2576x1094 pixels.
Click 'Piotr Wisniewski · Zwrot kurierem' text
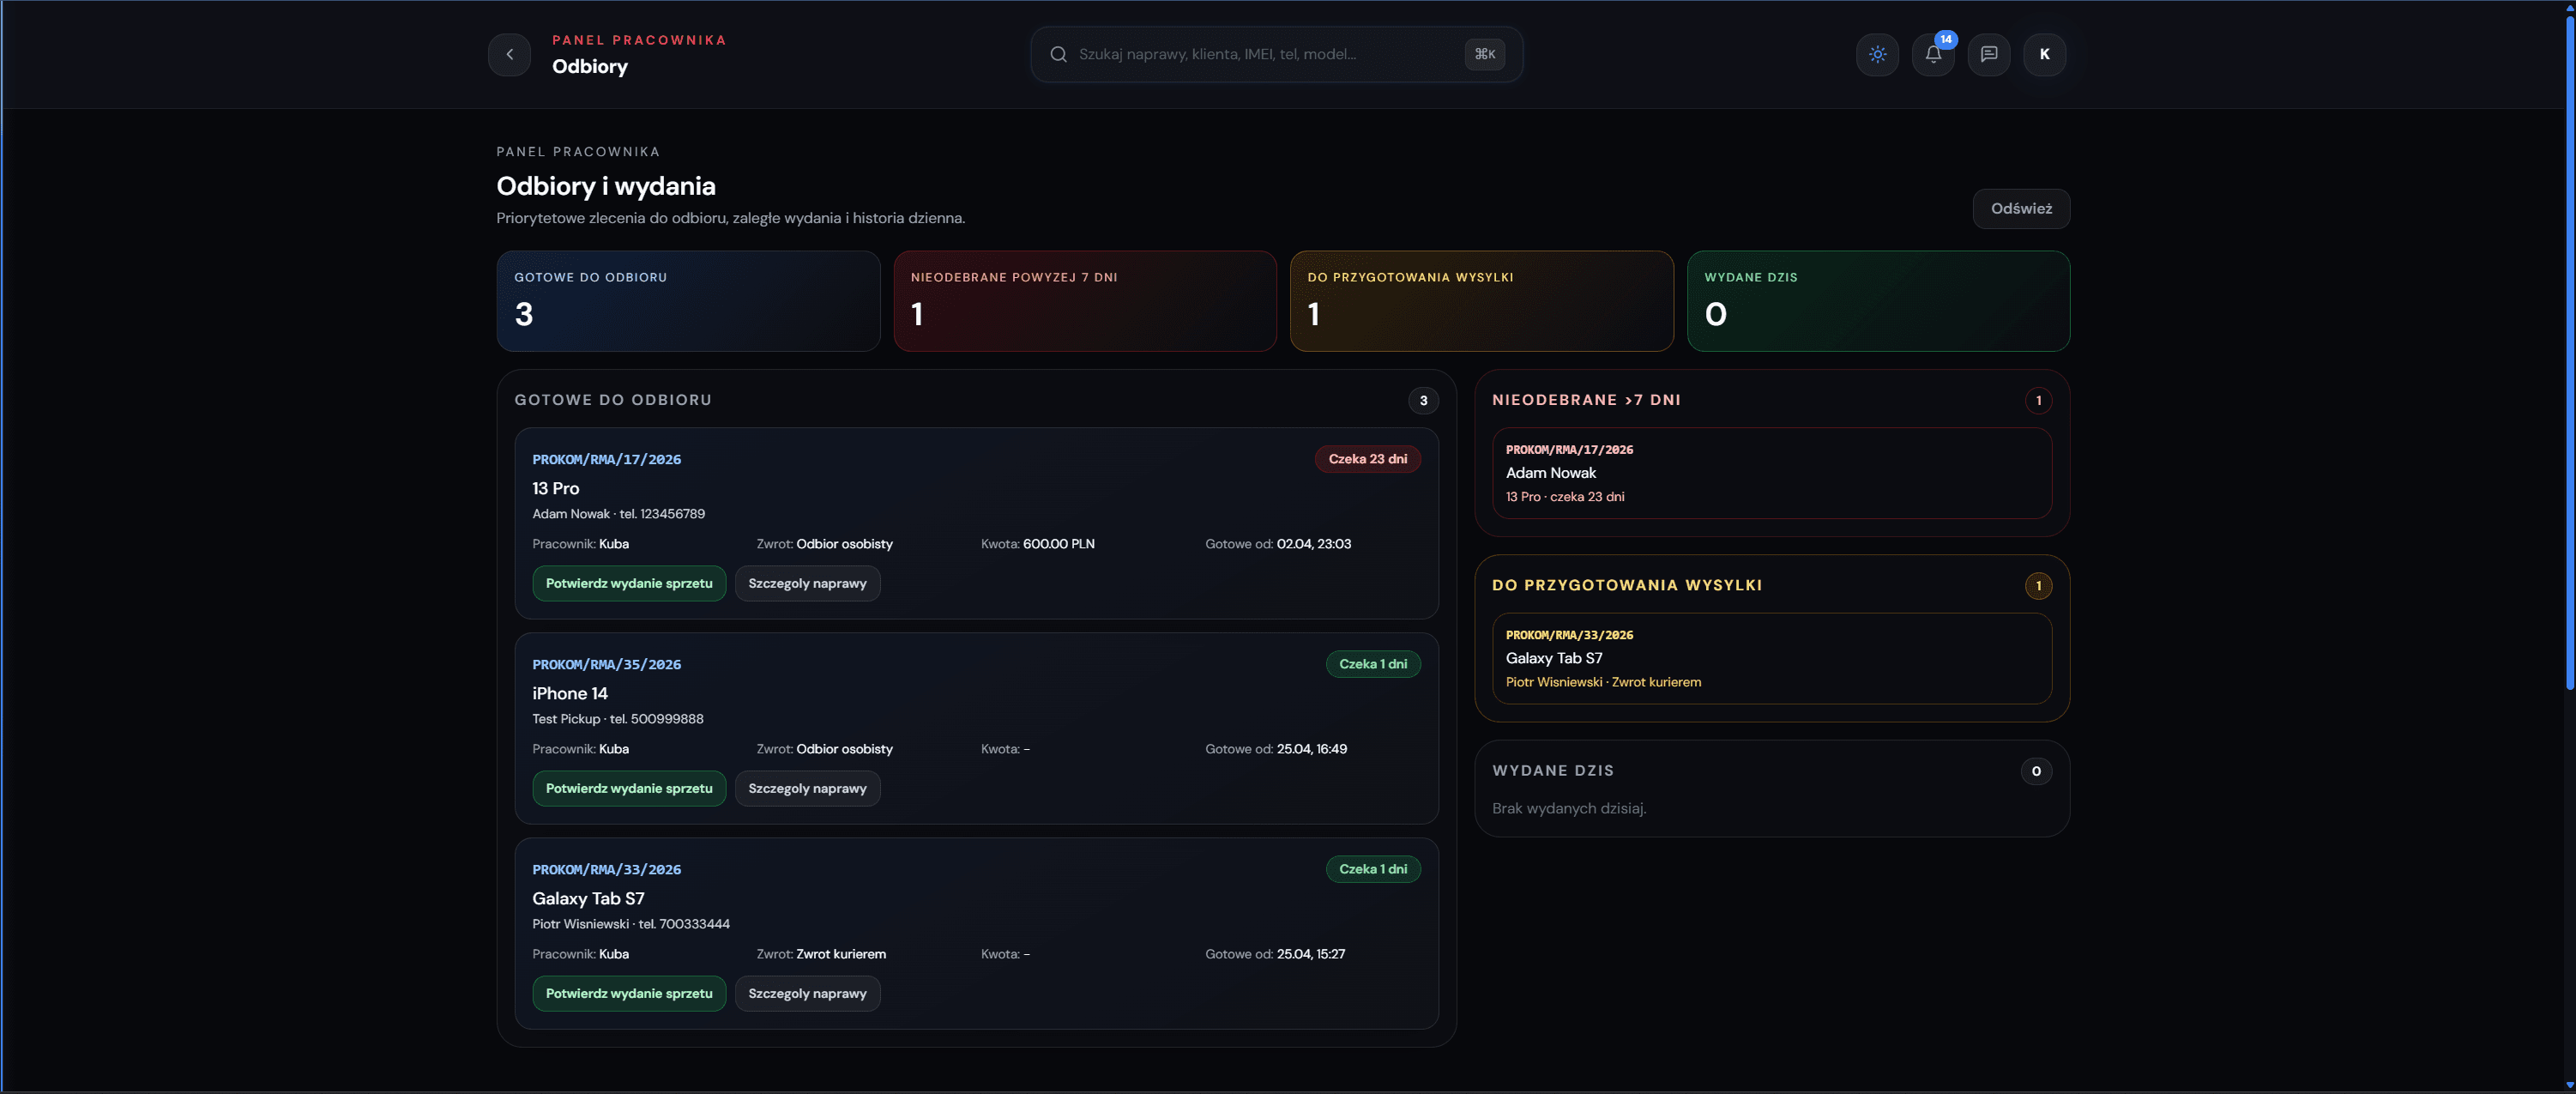[1603, 682]
